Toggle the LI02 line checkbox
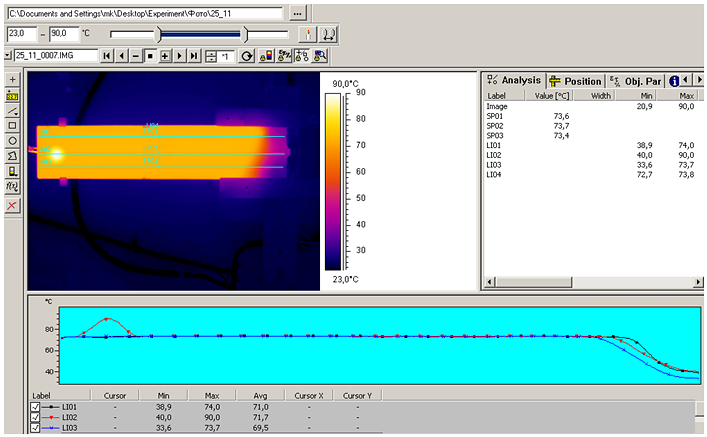The width and height of the screenshot is (707, 437). [x=37, y=417]
